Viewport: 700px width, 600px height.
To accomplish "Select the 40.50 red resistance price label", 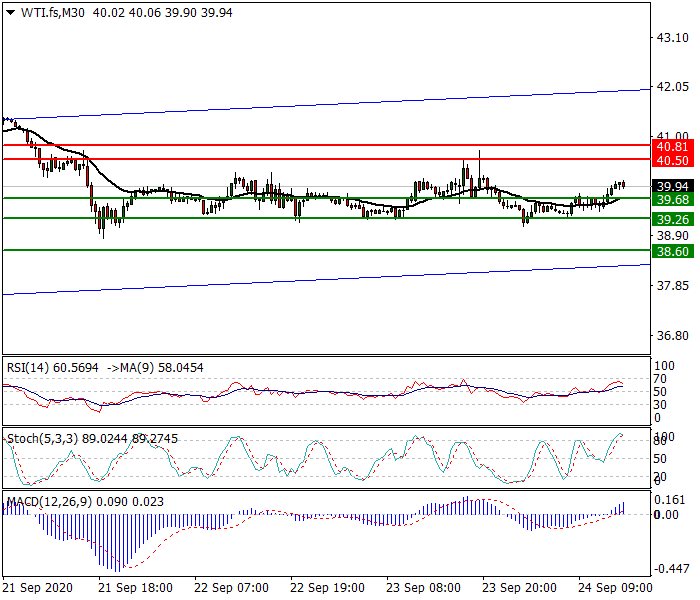I will [x=673, y=161].
